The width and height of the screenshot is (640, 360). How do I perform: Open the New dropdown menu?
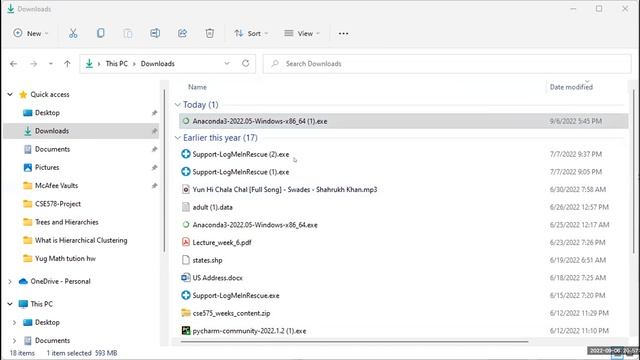[31, 33]
